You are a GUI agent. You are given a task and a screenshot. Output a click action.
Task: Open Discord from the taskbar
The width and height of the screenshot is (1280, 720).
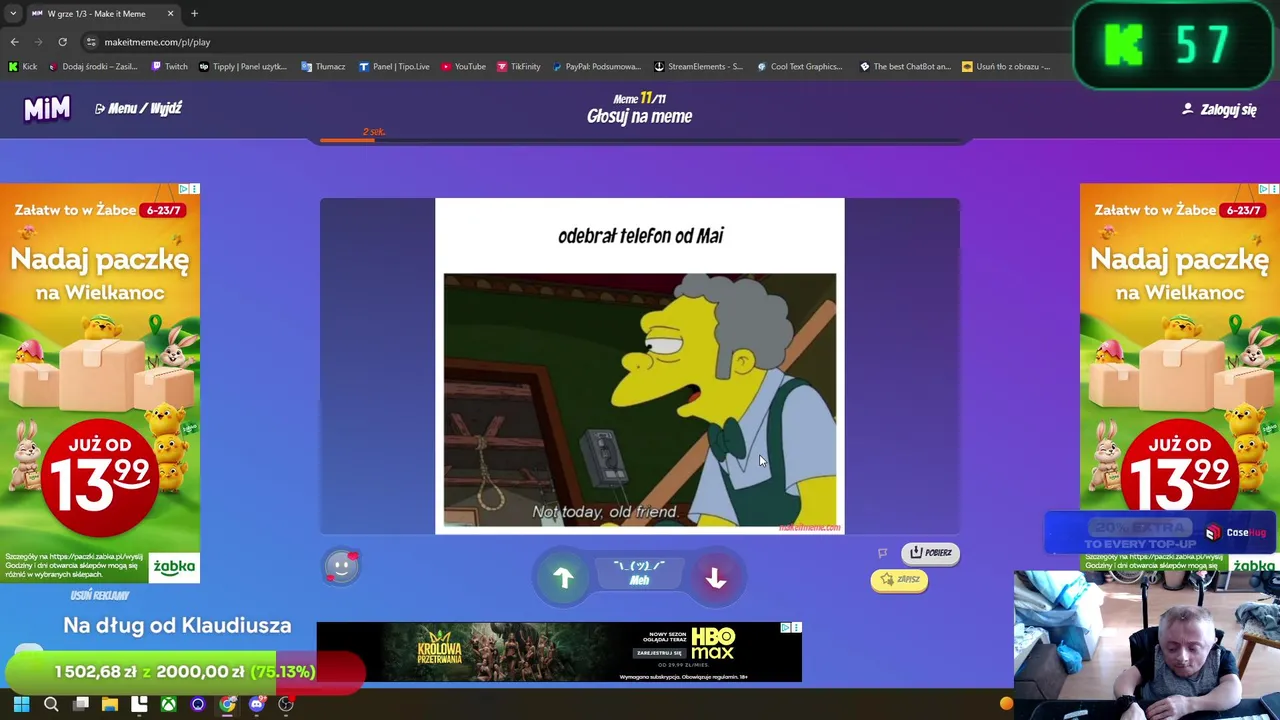click(x=256, y=704)
